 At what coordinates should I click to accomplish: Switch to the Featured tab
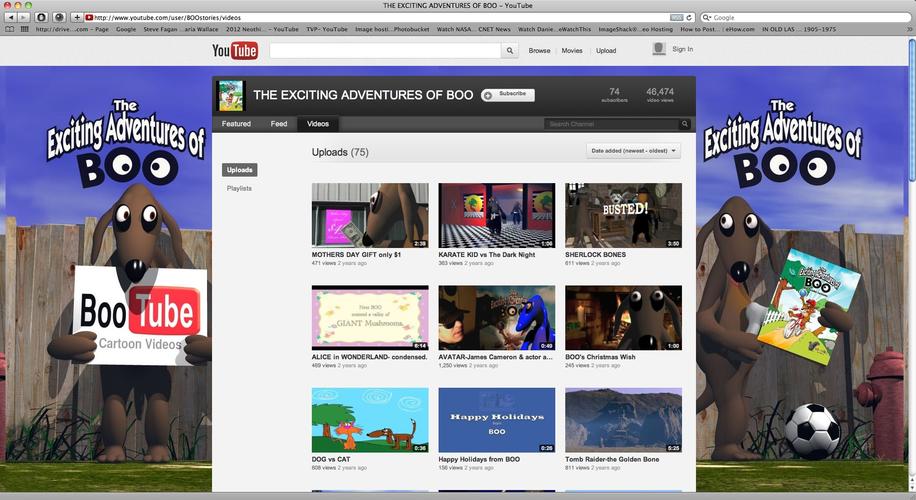pos(236,124)
